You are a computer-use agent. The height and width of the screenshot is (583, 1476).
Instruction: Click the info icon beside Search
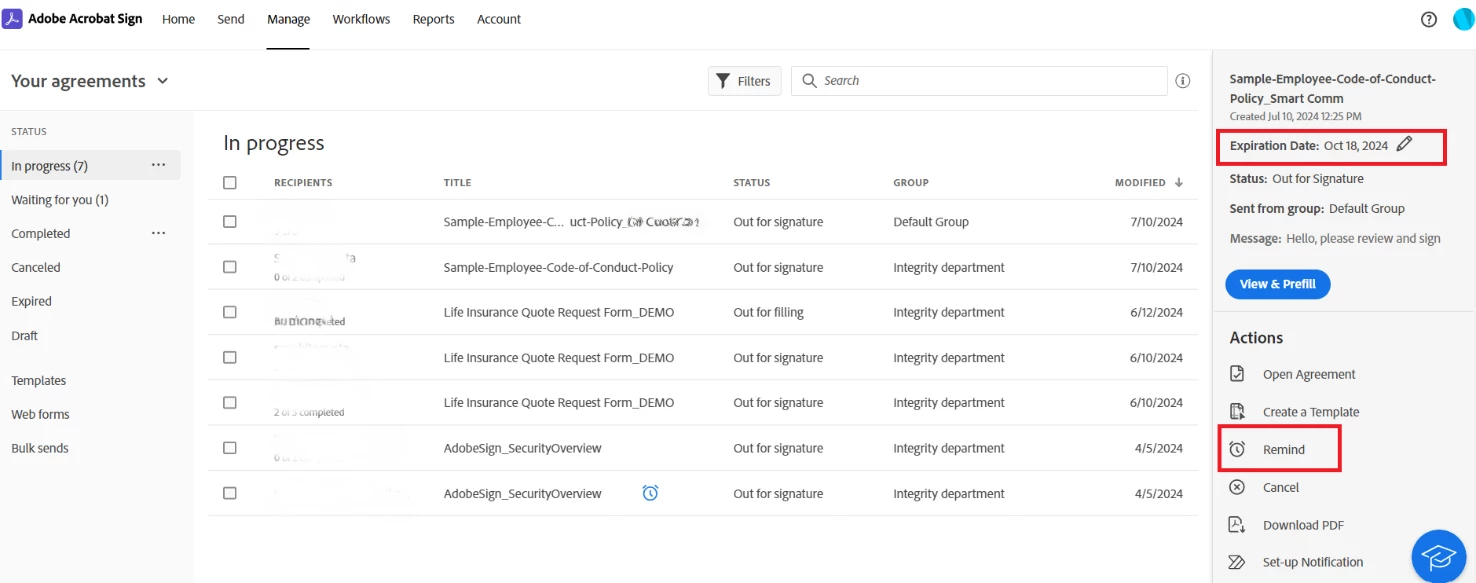(1183, 81)
